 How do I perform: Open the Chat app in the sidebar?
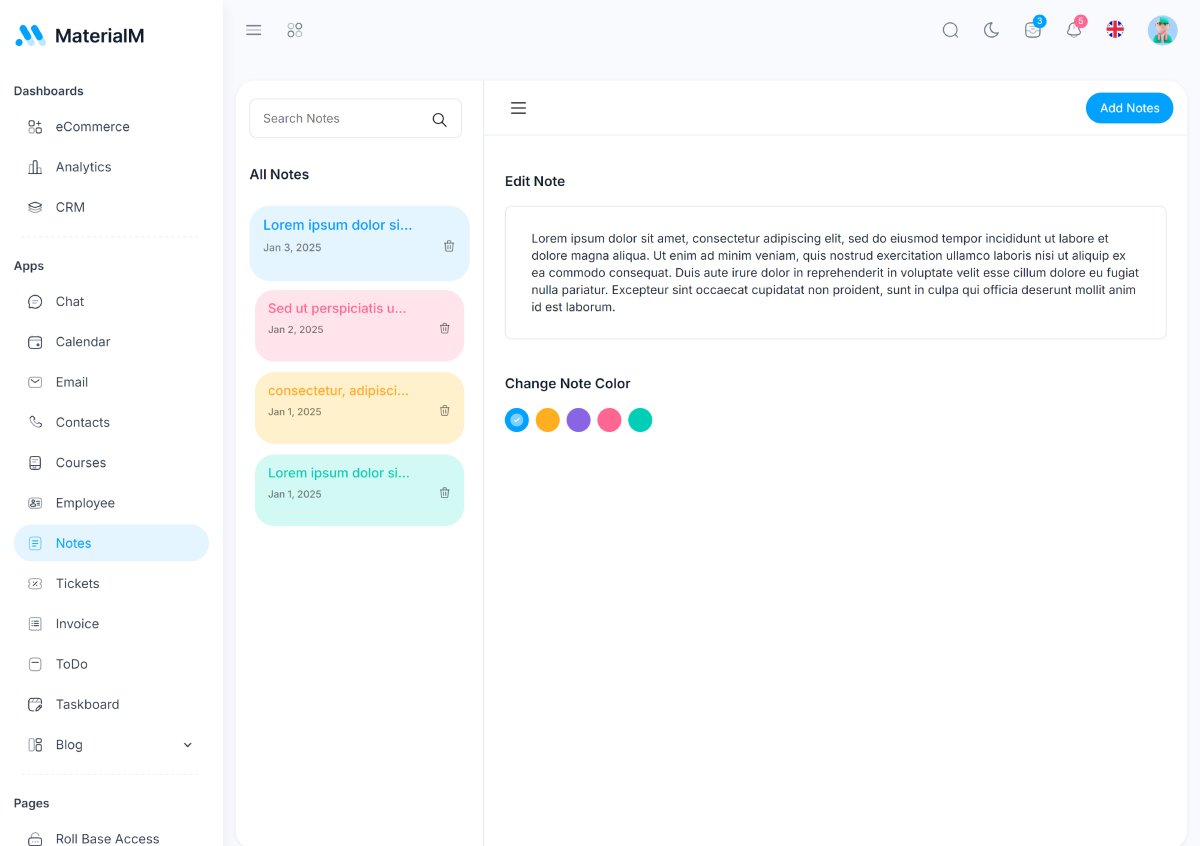[x=69, y=301]
